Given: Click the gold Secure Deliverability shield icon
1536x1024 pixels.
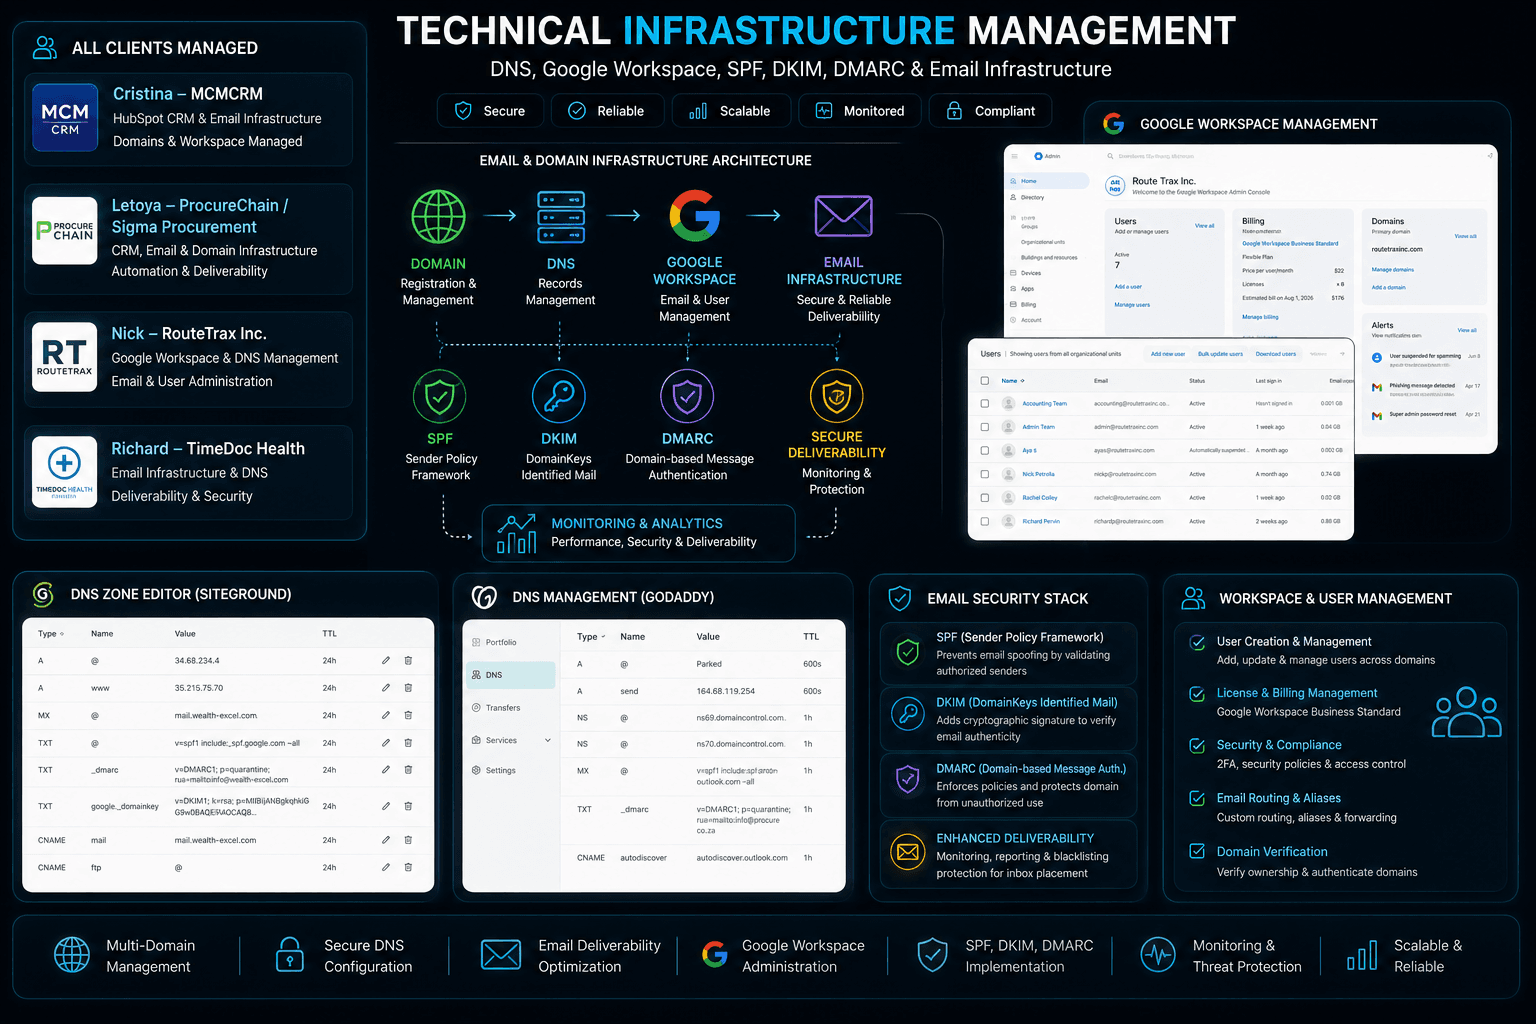Looking at the screenshot, I should click(837, 396).
